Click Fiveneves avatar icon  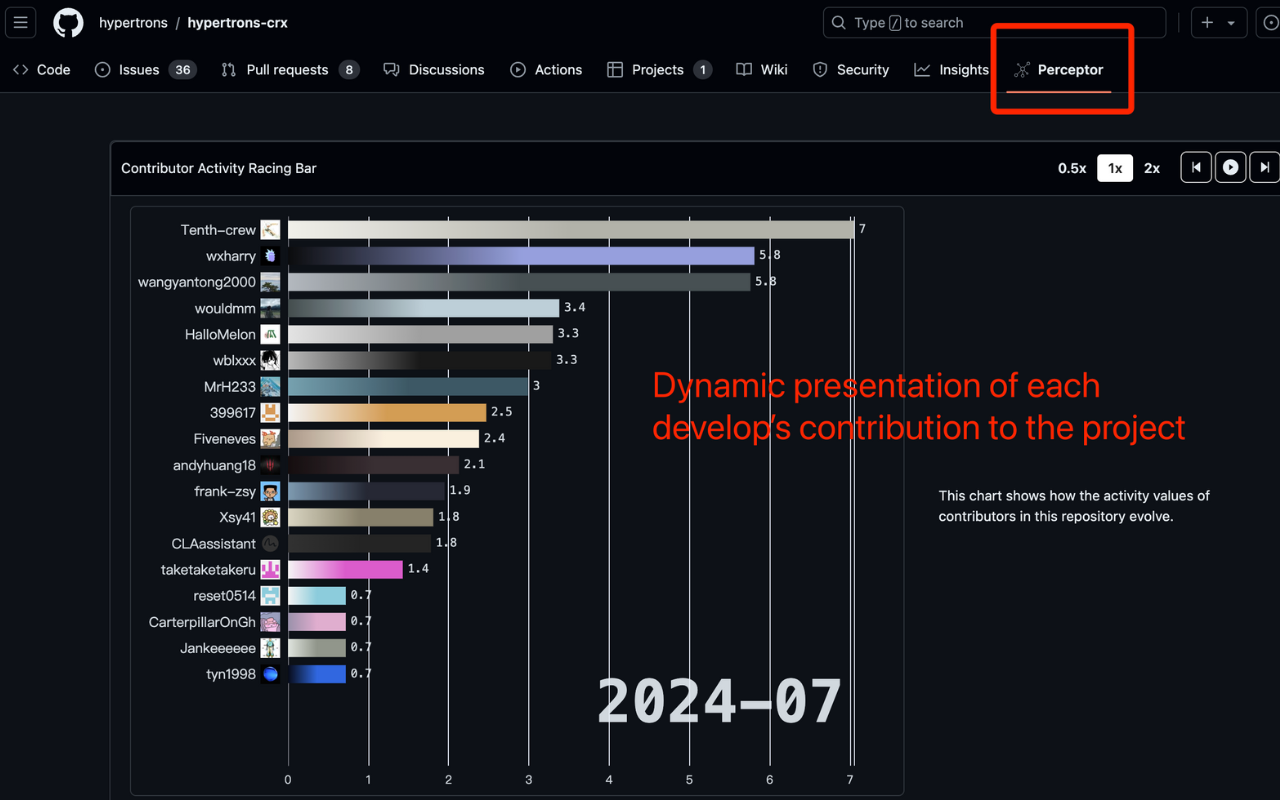270,438
